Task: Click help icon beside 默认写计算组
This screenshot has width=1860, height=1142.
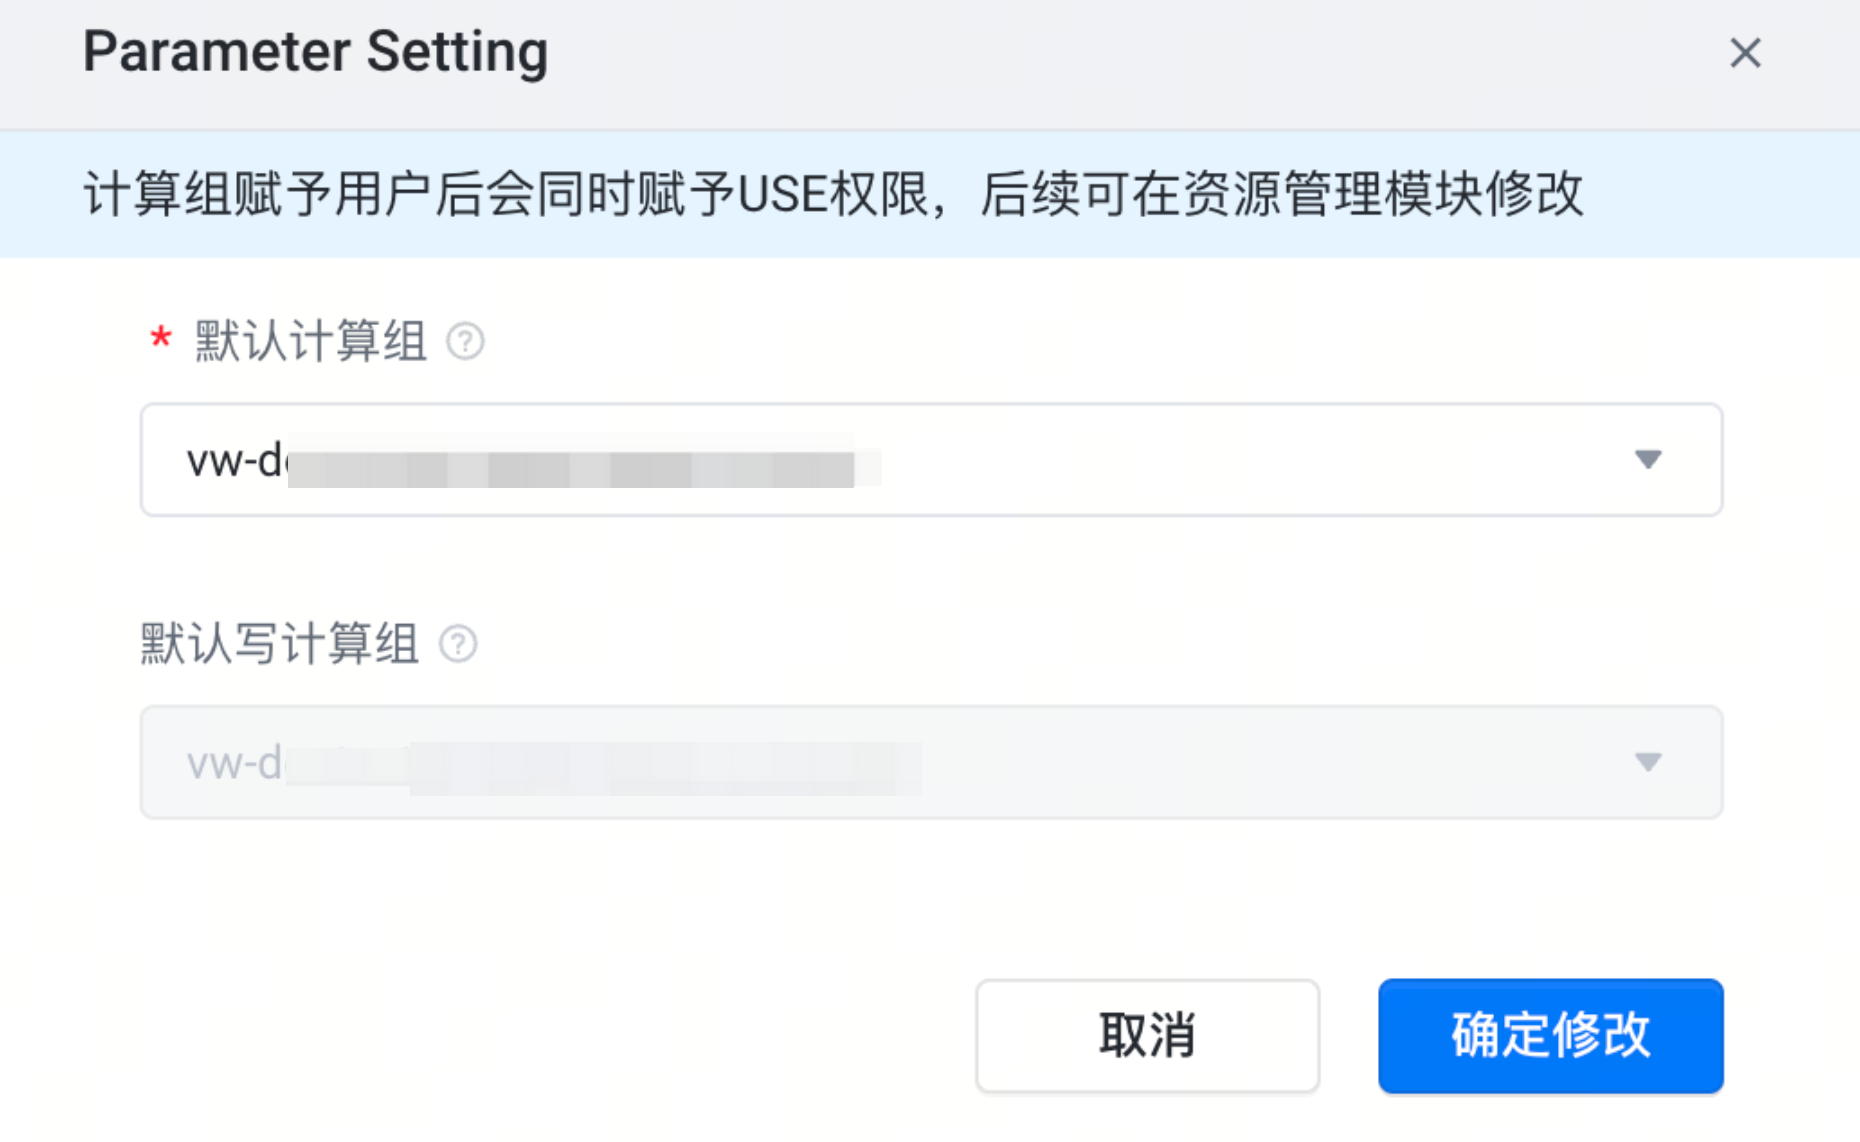Action: [458, 644]
